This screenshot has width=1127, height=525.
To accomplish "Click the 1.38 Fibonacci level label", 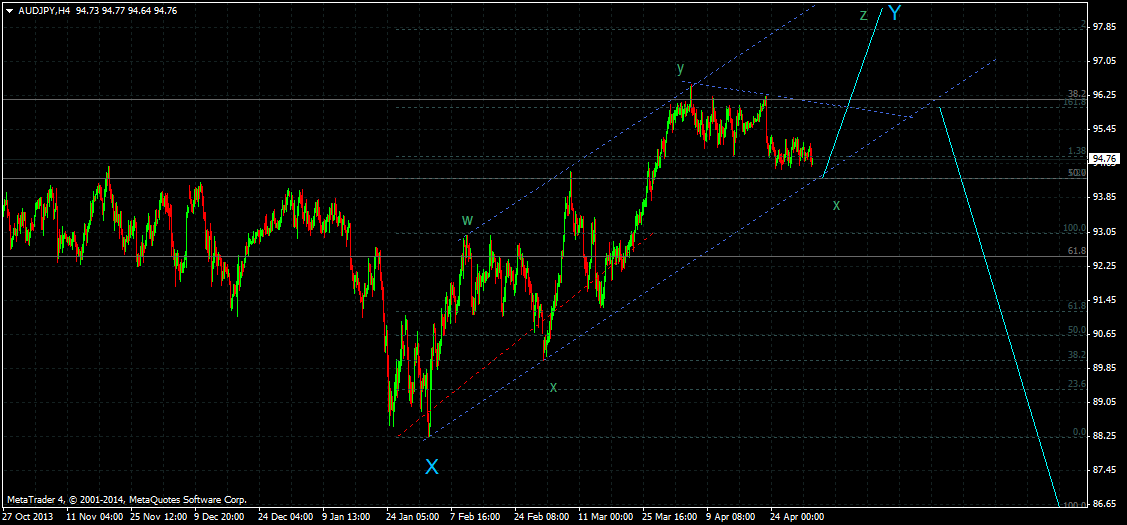I will [1076, 151].
